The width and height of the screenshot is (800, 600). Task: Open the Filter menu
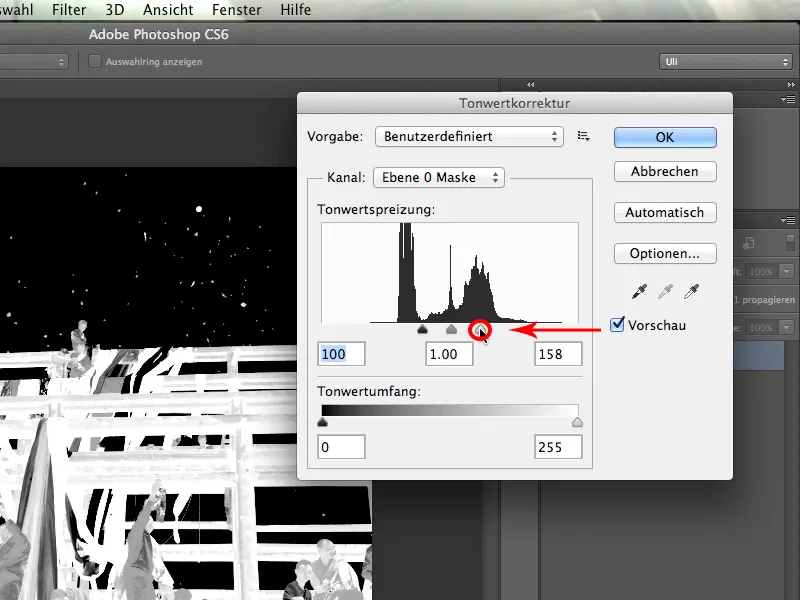69,10
